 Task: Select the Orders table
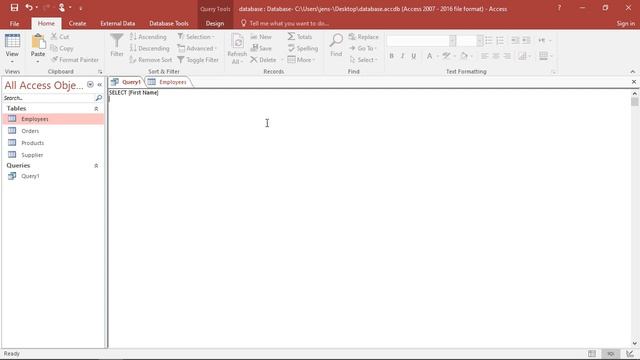53,131
